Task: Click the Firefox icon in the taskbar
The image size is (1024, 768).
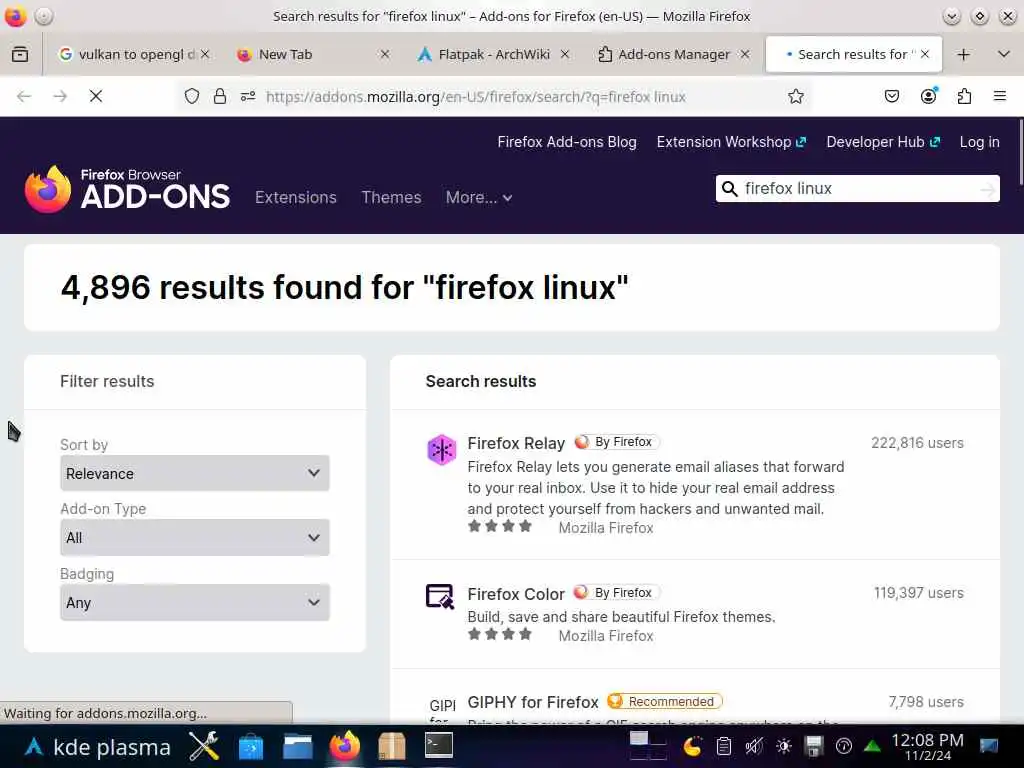Action: pos(345,746)
